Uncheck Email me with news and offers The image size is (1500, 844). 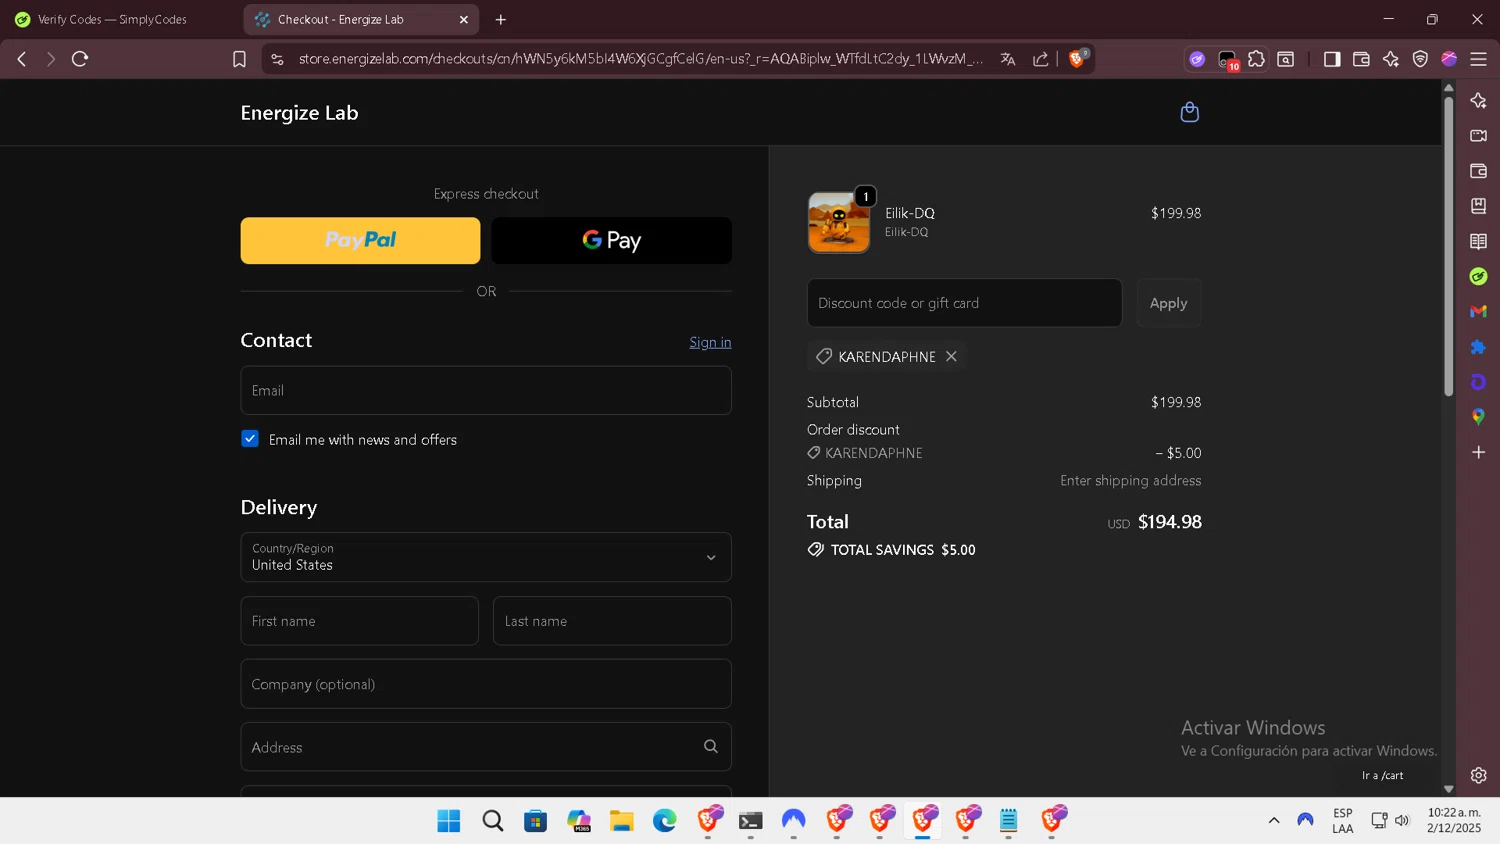pos(250,439)
